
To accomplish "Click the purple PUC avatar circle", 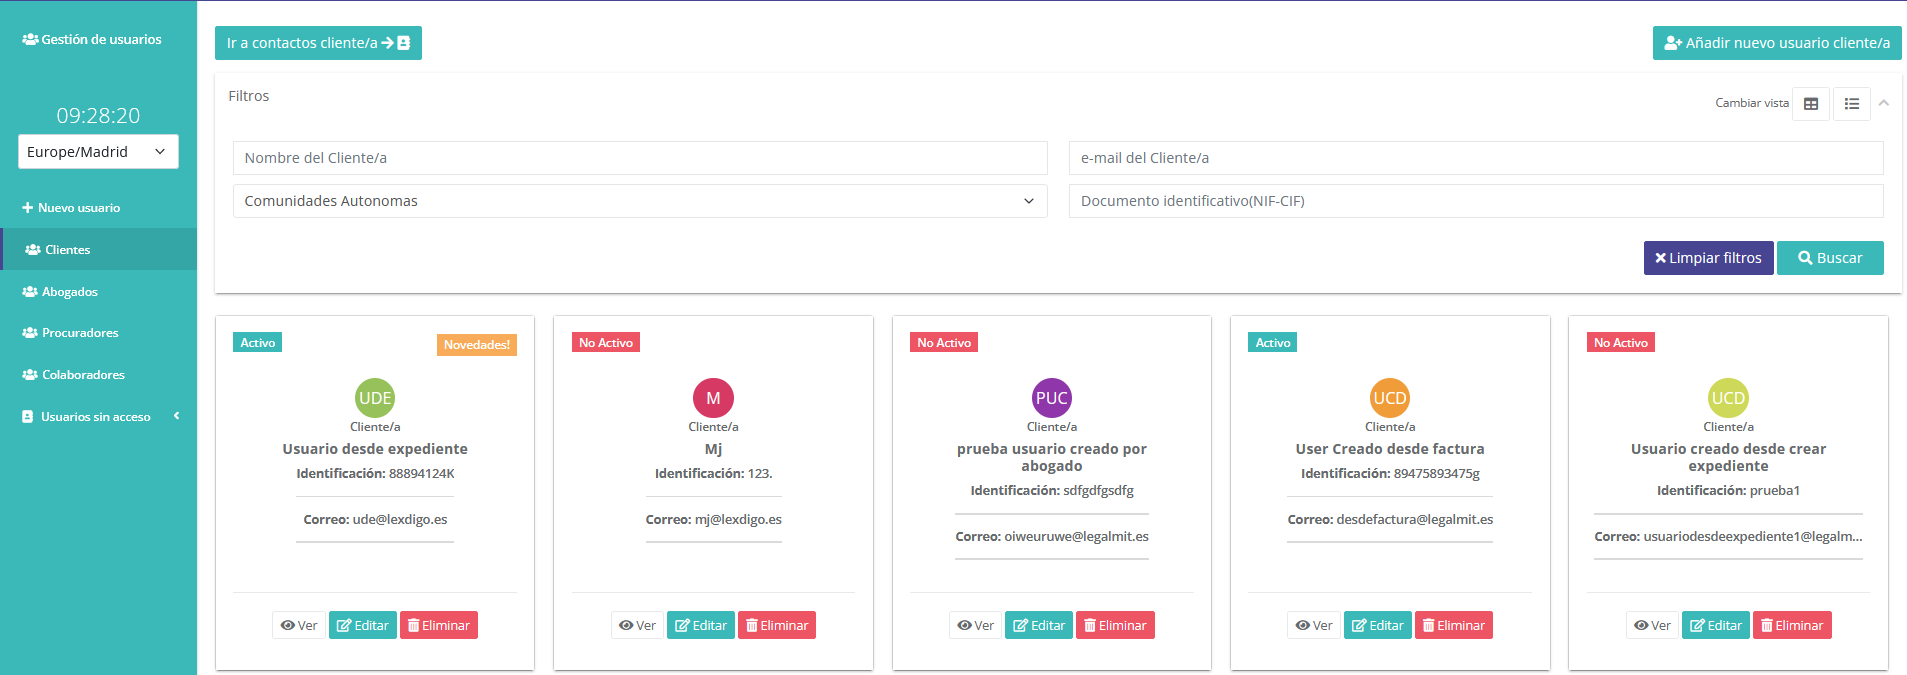I will click(x=1051, y=398).
